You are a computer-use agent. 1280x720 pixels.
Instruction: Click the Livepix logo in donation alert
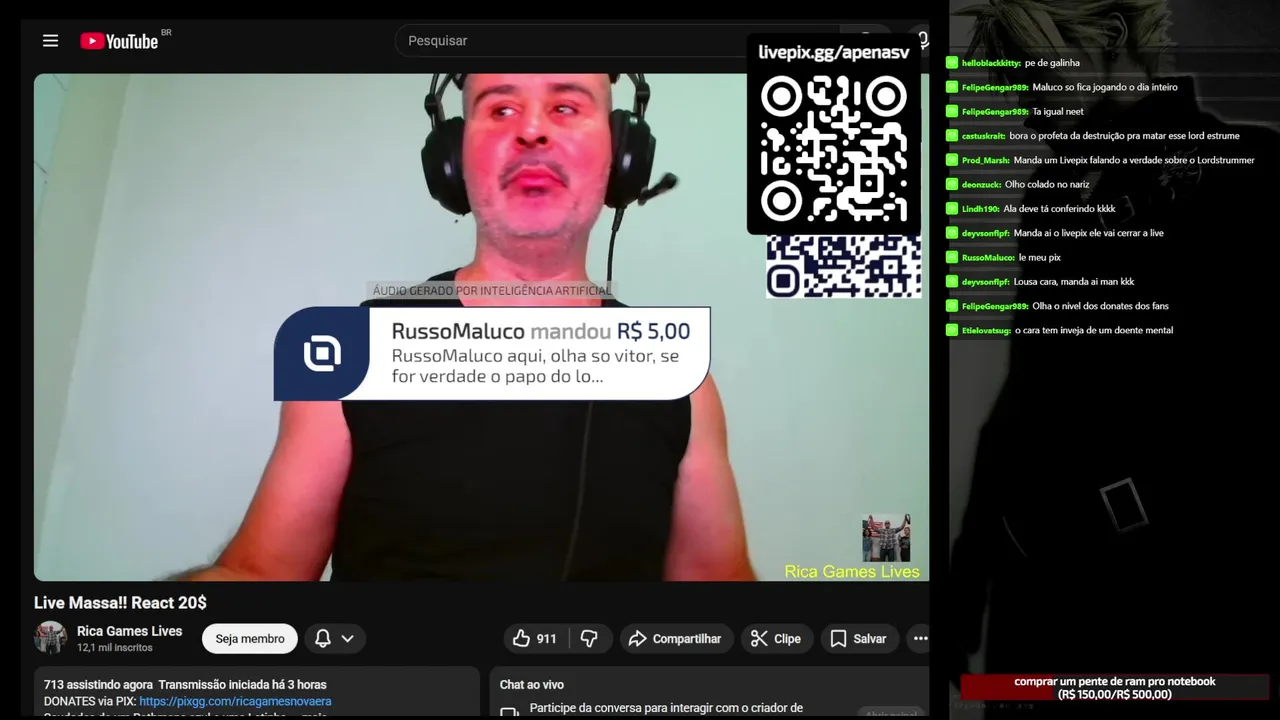(322, 354)
